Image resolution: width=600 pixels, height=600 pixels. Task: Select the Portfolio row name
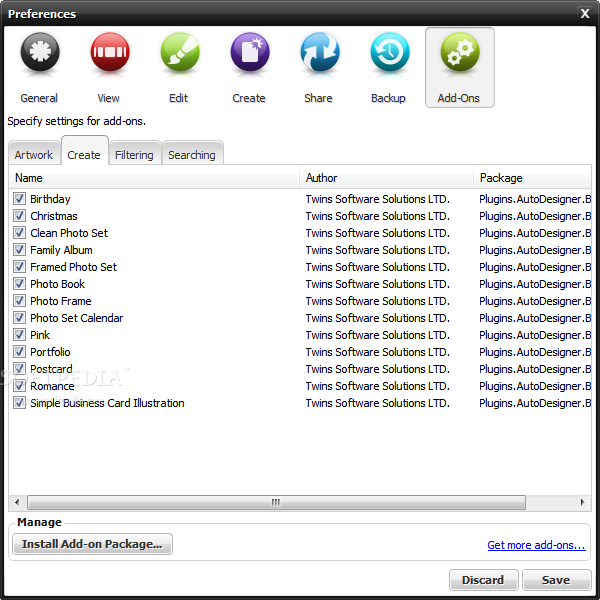[x=50, y=352]
